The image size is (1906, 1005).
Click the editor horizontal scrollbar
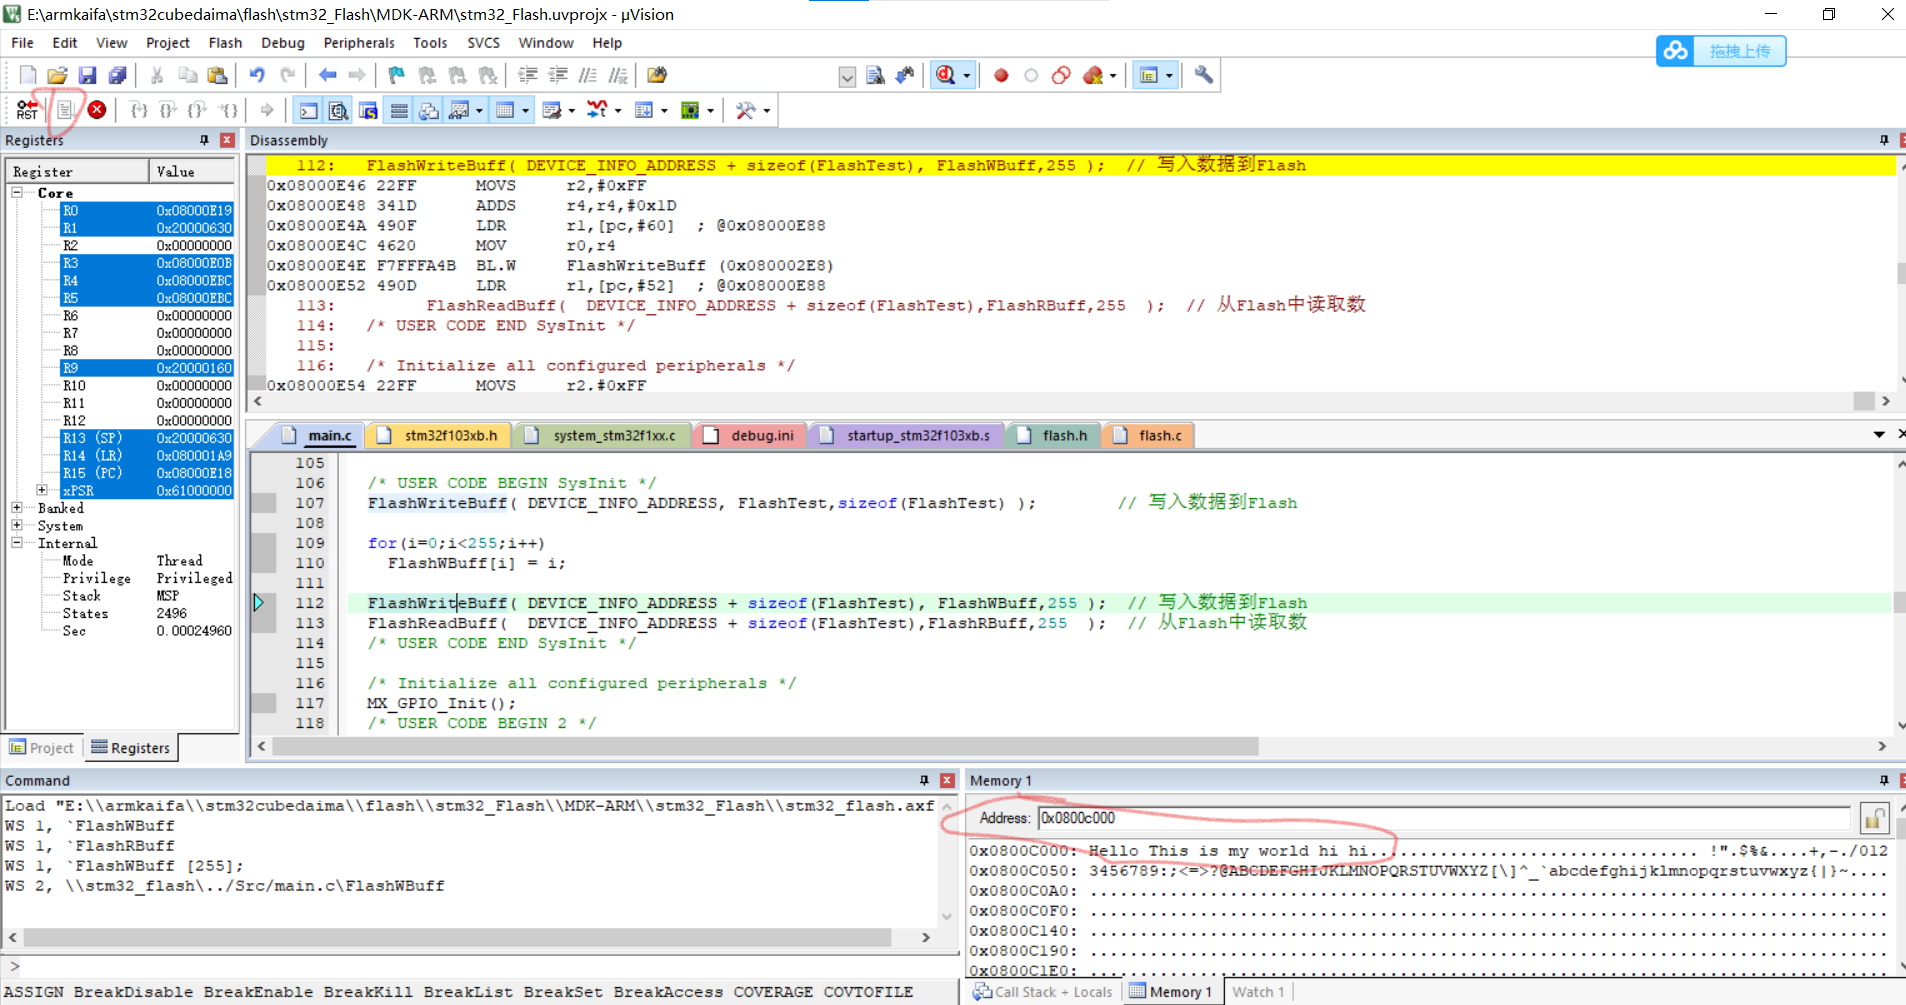pos(765,747)
